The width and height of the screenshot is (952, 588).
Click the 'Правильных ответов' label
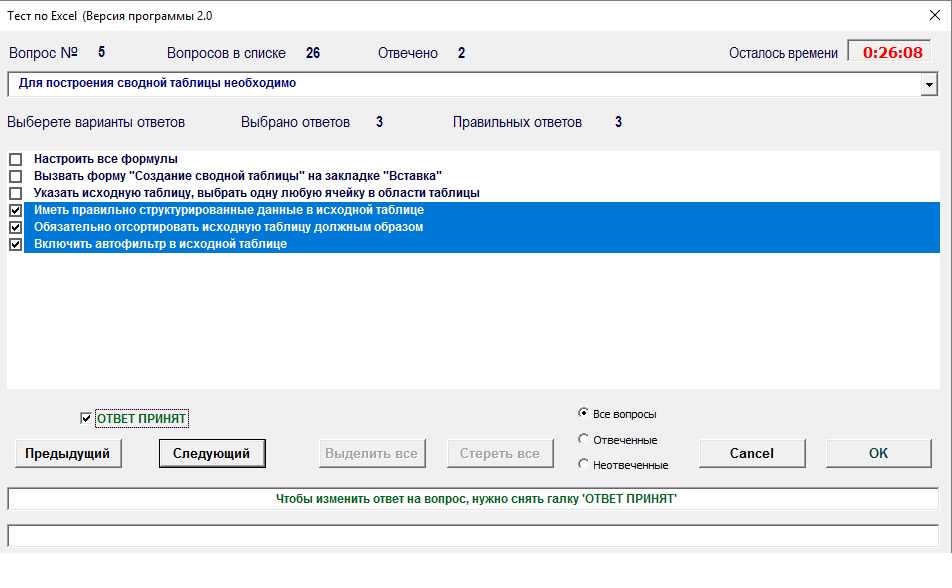[517, 122]
